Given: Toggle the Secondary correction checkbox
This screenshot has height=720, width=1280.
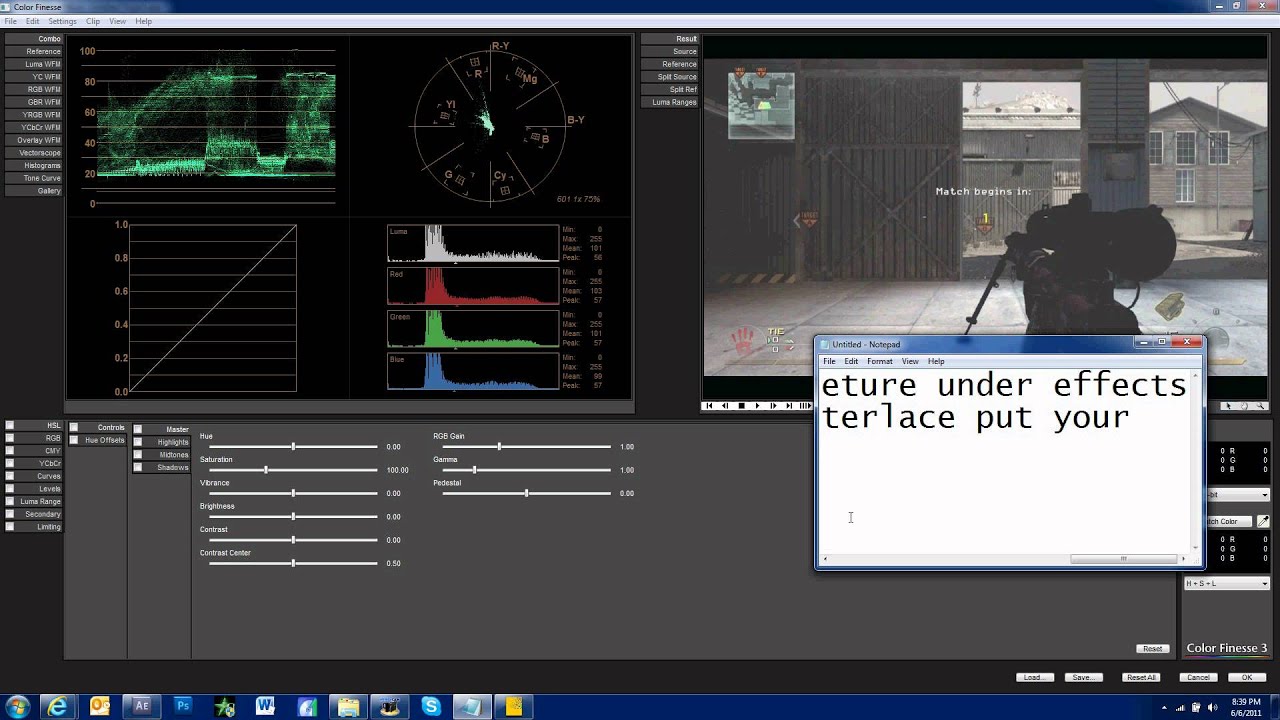Looking at the screenshot, I should [x=10, y=514].
